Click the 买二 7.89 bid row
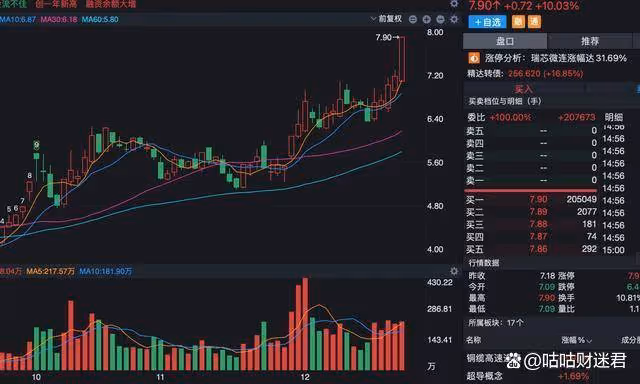Image resolution: width=640 pixels, height=384 pixels. (531, 212)
